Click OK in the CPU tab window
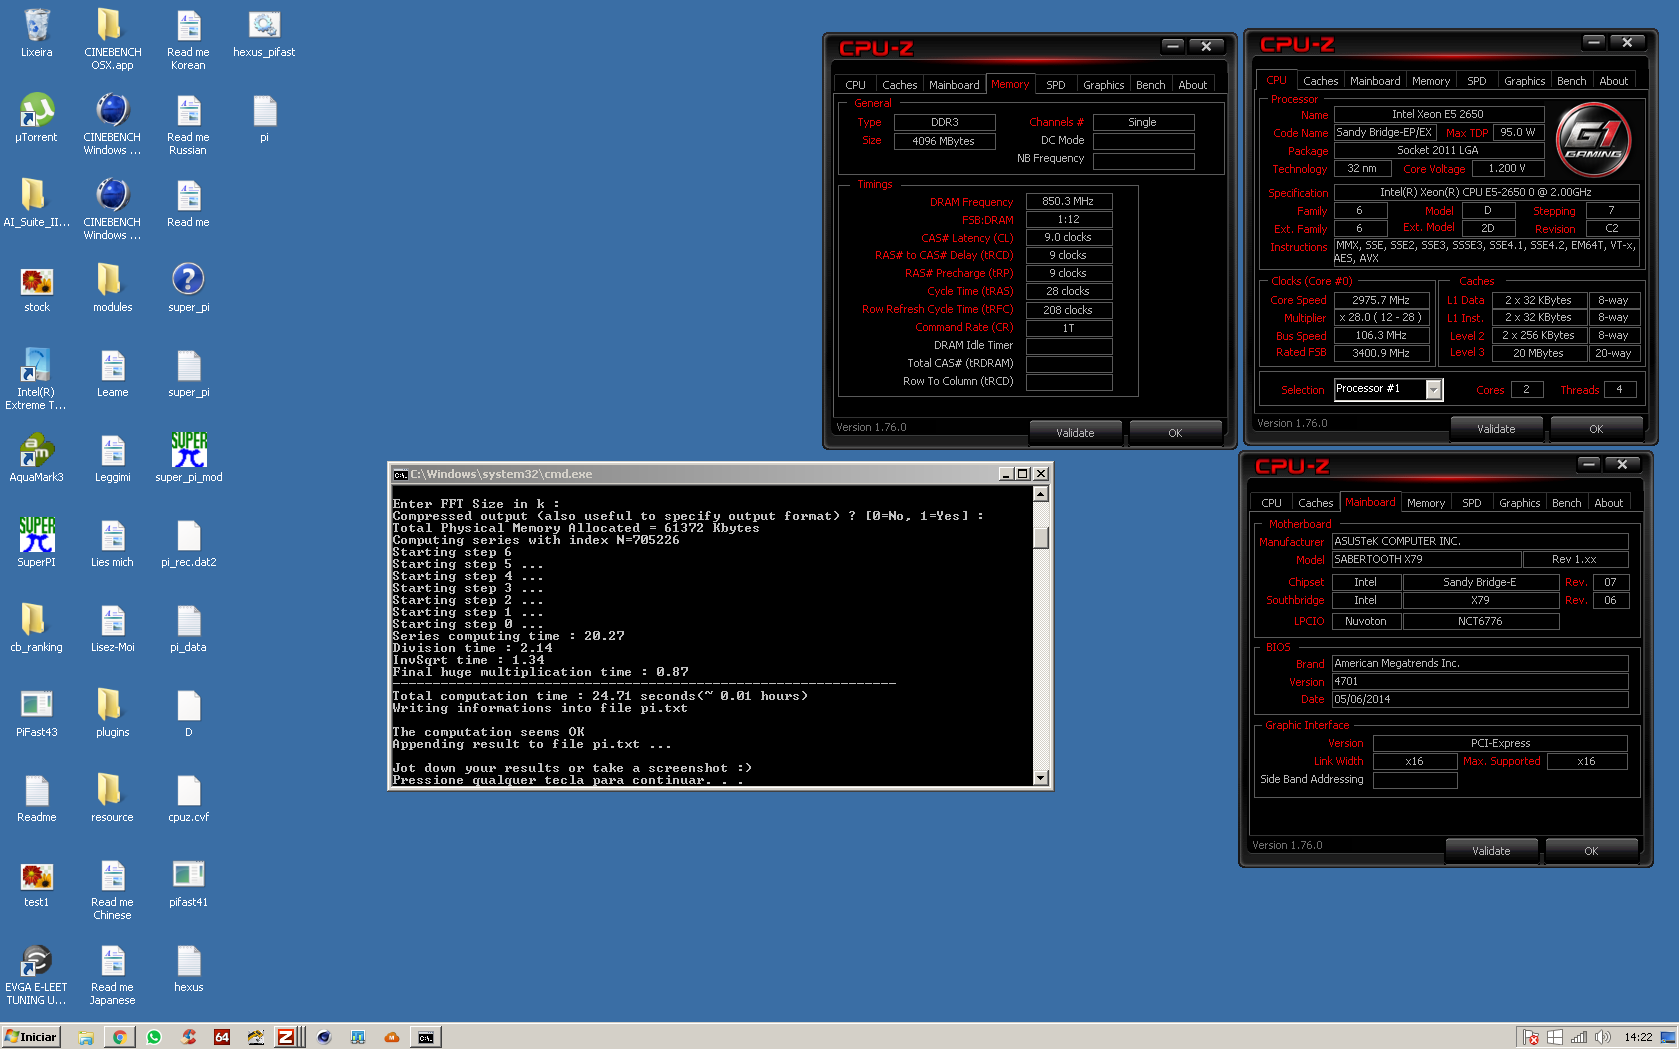1679x1049 pixels. coord(1596,429)
